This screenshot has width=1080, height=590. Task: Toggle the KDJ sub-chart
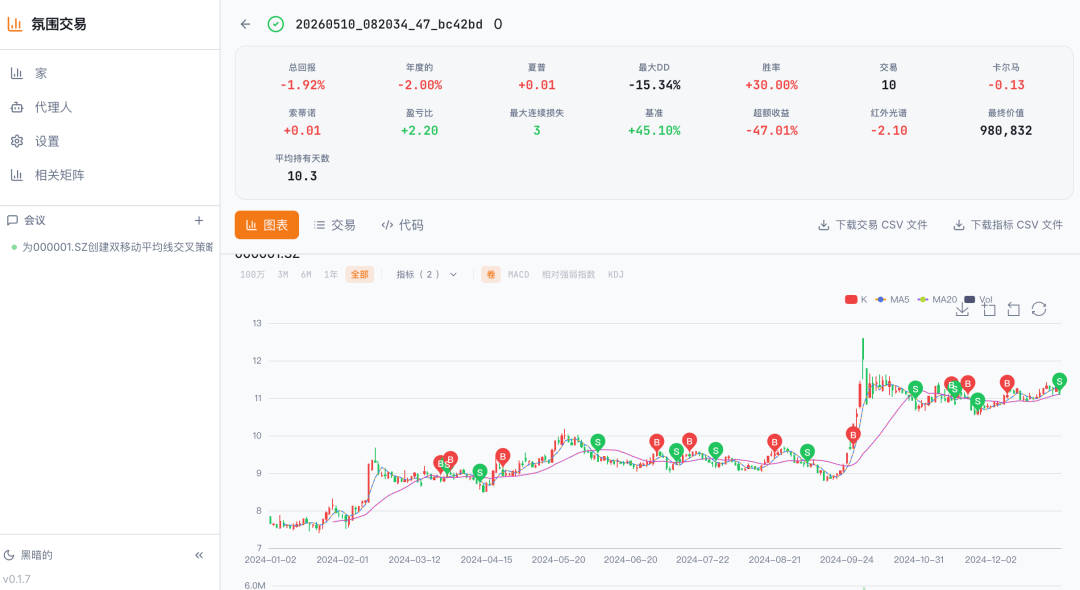click(x=616, y=275)
